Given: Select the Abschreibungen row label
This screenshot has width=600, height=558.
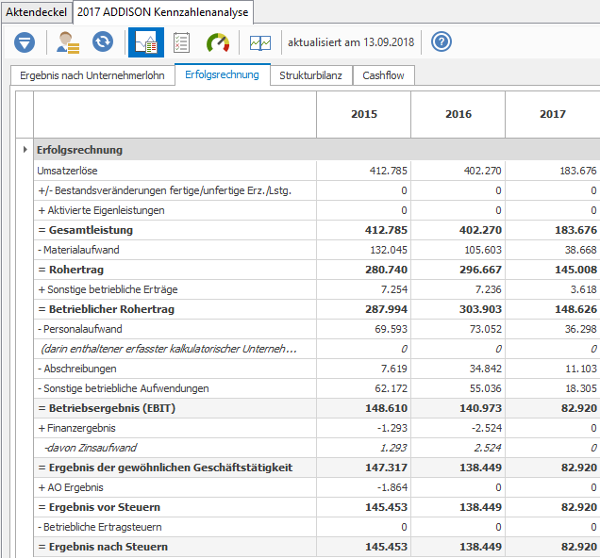Looking at the screenshot, I should point(77,369).
